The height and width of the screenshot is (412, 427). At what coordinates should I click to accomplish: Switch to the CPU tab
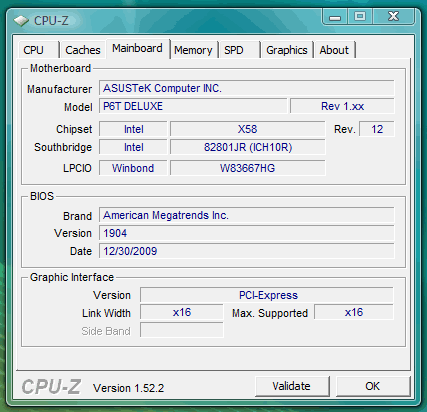pyautogui.click(x=39, y=50)
